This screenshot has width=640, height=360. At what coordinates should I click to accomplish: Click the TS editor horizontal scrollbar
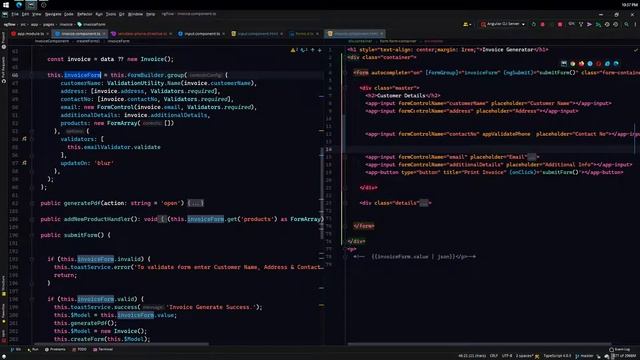[122, 344]
